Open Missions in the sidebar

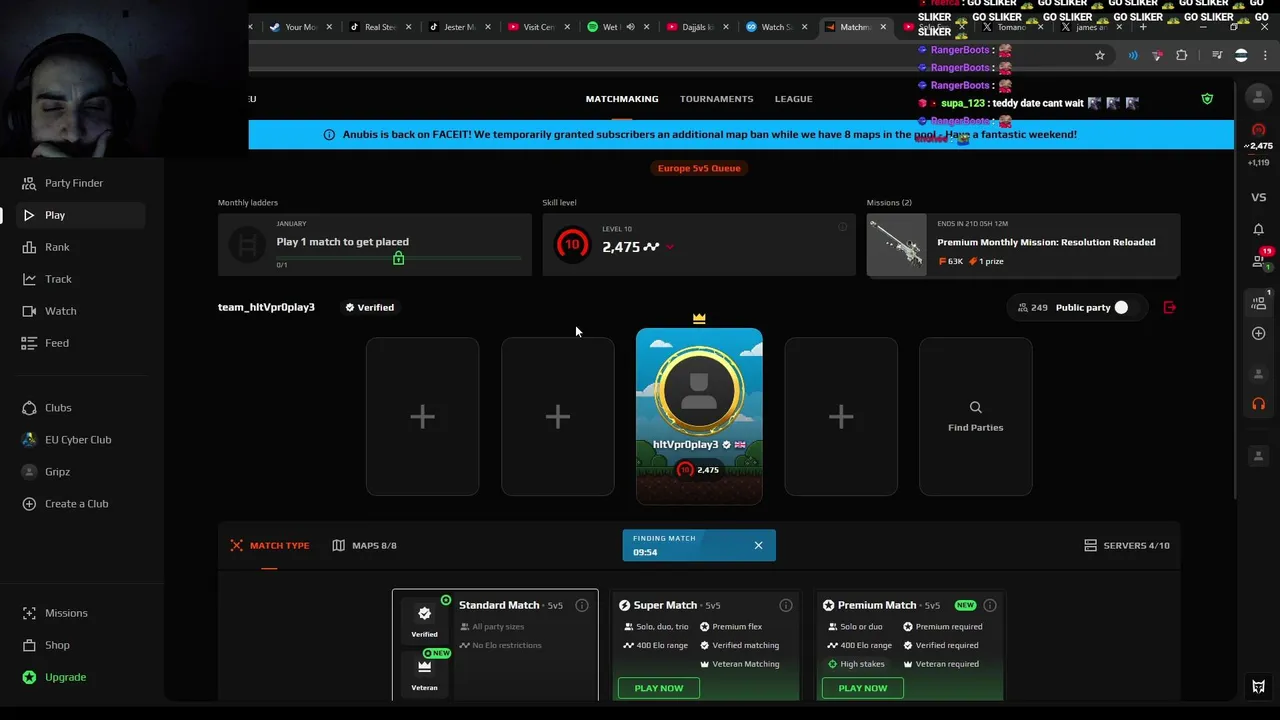click(66, 613)
